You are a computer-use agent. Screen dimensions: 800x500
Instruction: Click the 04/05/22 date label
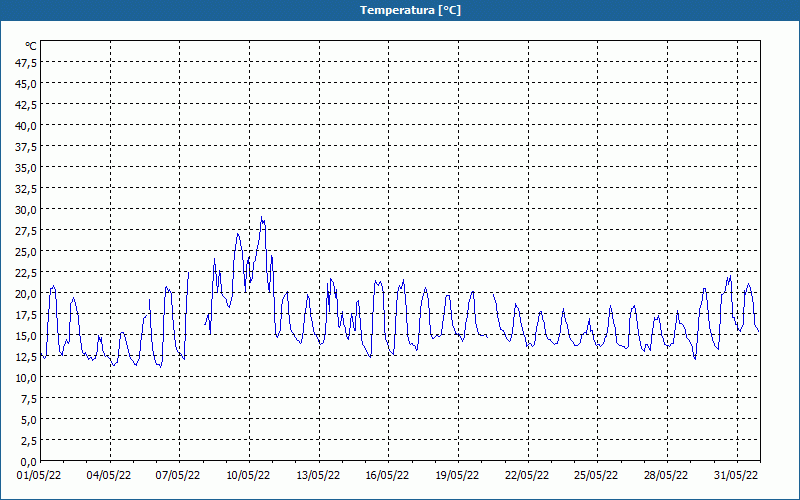pyautogui.click(x=109, y=476)
